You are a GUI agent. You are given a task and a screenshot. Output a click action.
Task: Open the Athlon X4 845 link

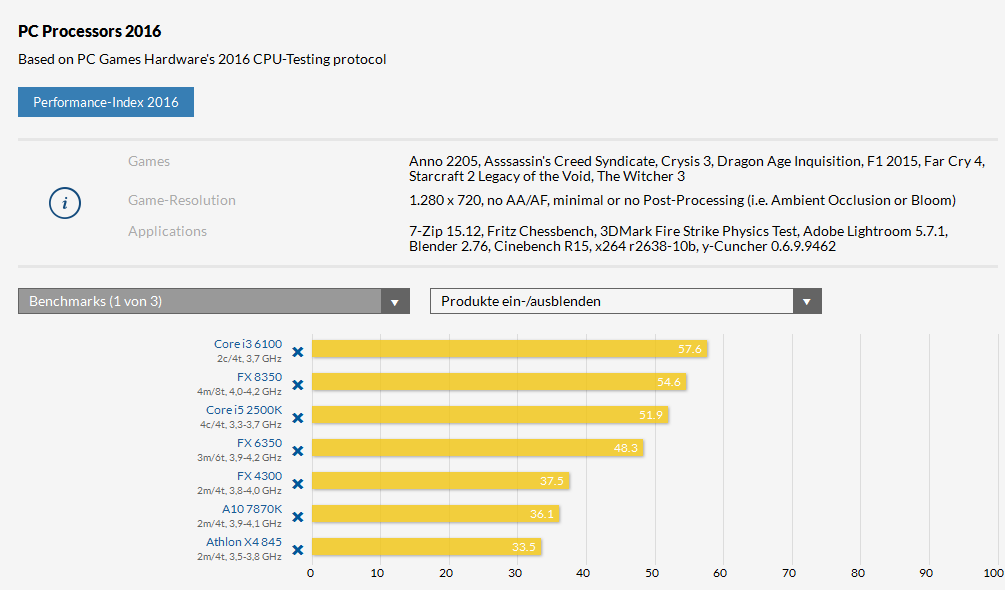coord(244,542)
